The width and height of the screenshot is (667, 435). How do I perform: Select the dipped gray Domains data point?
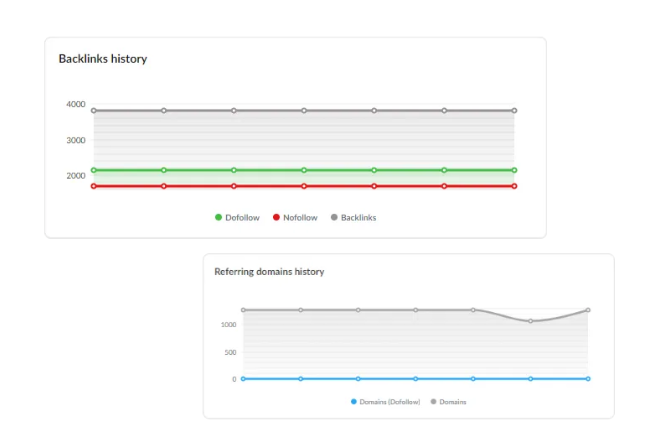[530, 321]
